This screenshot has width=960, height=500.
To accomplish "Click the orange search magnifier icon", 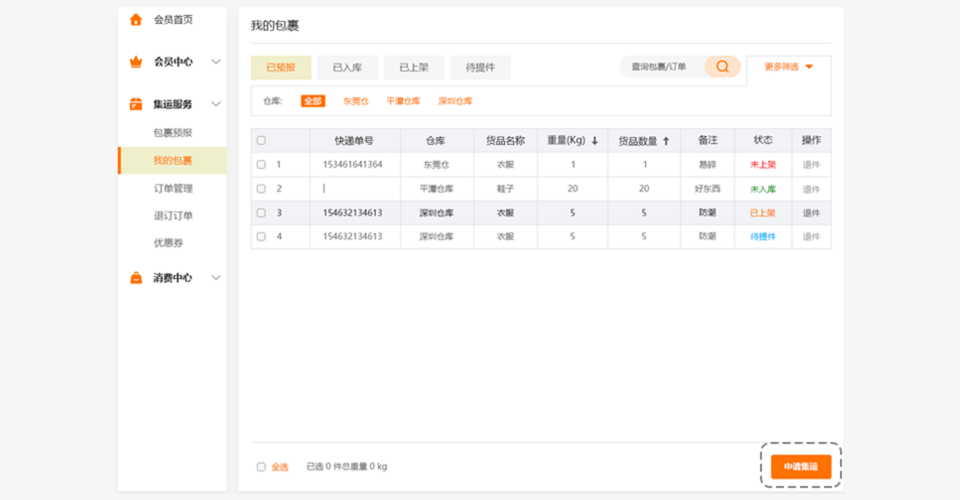I will (722, 67).
